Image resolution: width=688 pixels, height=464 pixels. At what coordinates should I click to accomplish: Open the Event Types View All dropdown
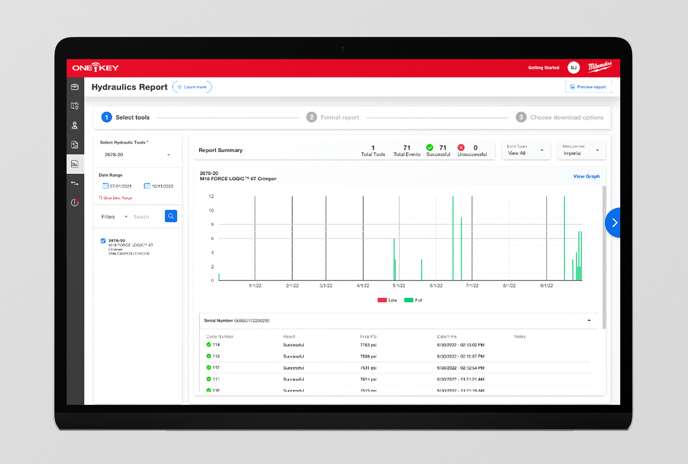pyautogui.click(x=526, y=151)
